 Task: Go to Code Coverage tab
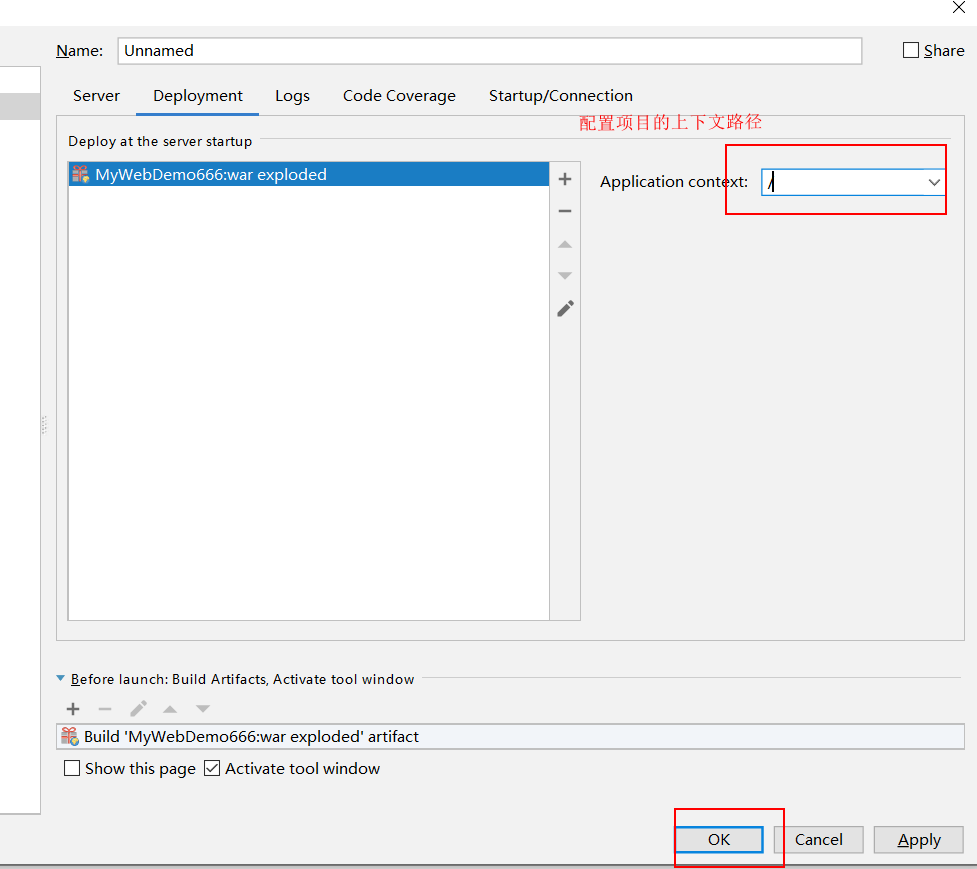pos(399,96)
